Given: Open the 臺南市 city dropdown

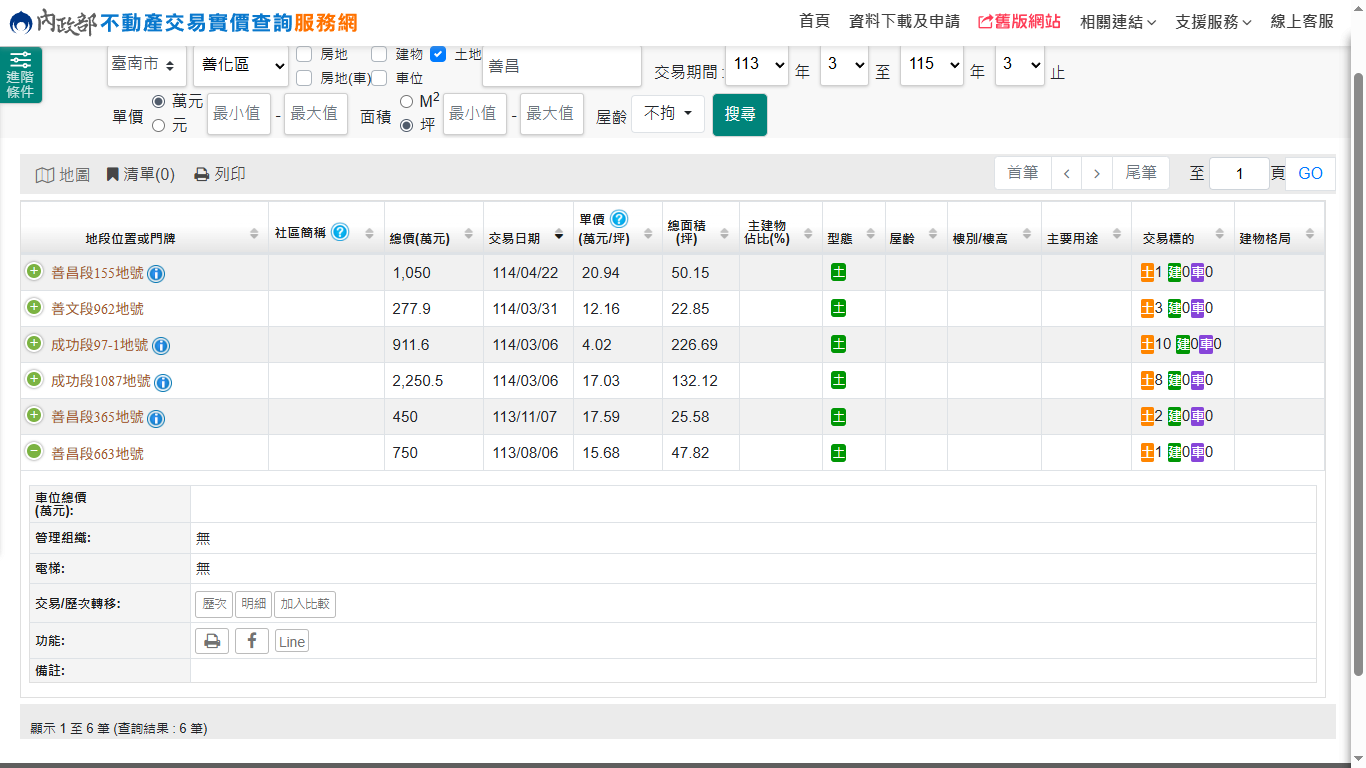Looking at the screenshot, I should 147,65.
